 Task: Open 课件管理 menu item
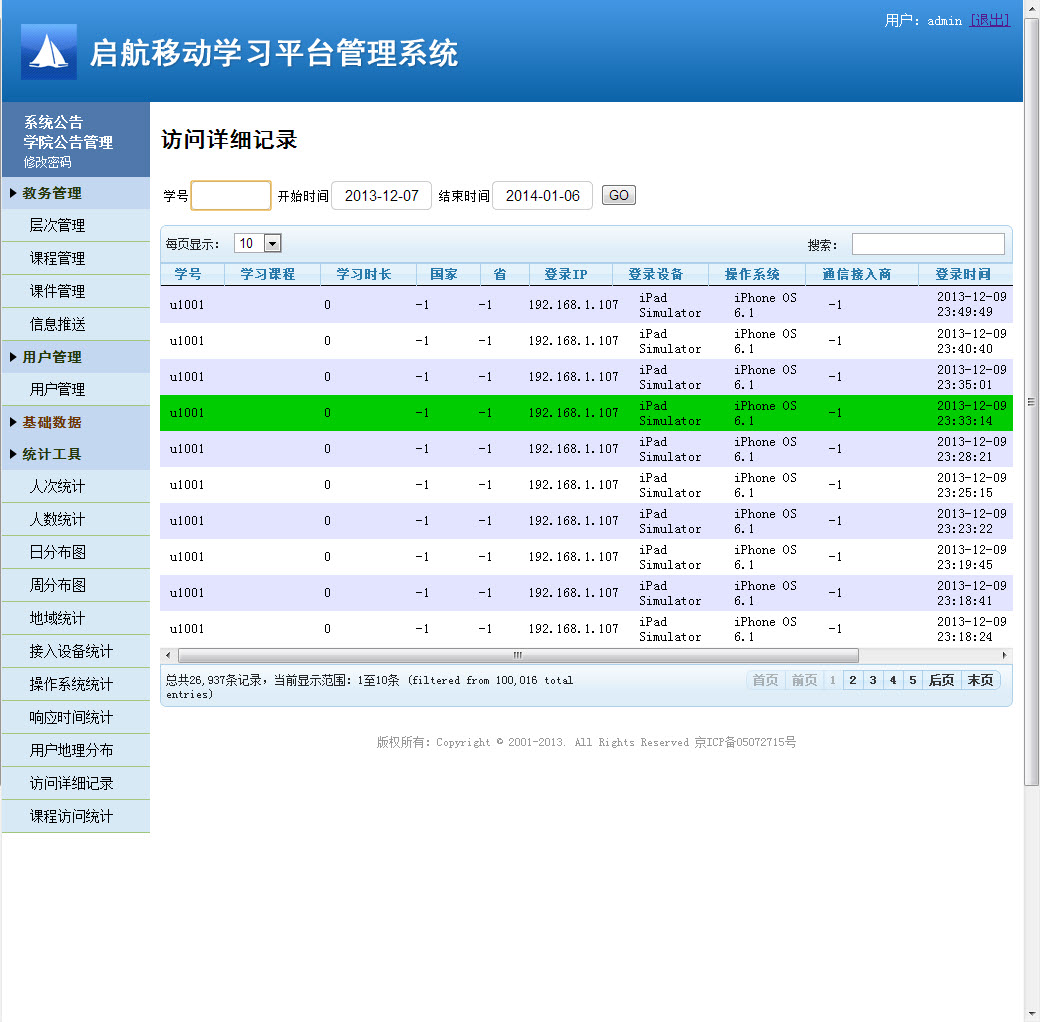point(76,291)
